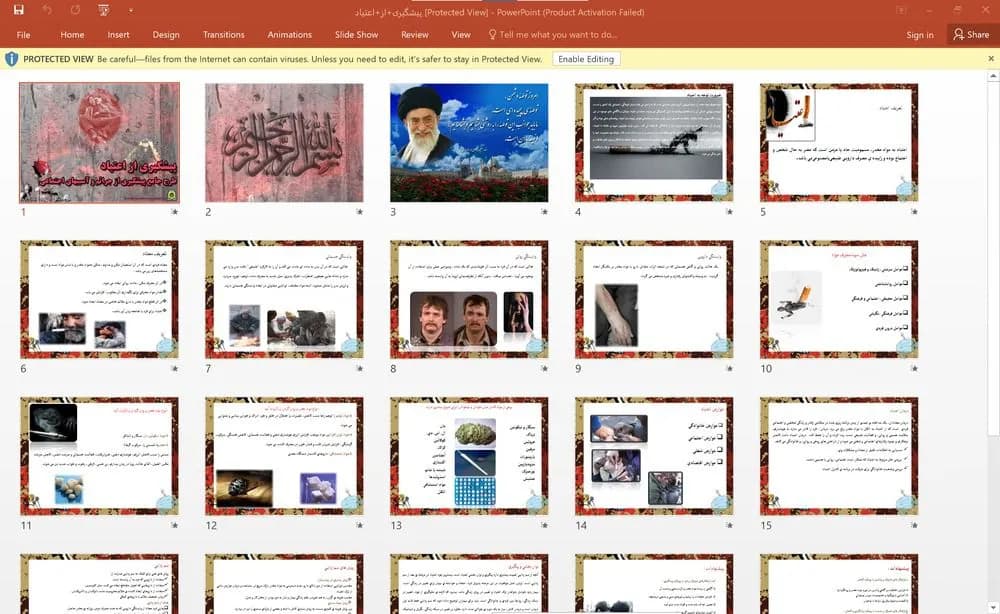Open the Review tab
The height and width of the screenshot is (614, 1000).
pyautogui.click(x=415, y=34)
